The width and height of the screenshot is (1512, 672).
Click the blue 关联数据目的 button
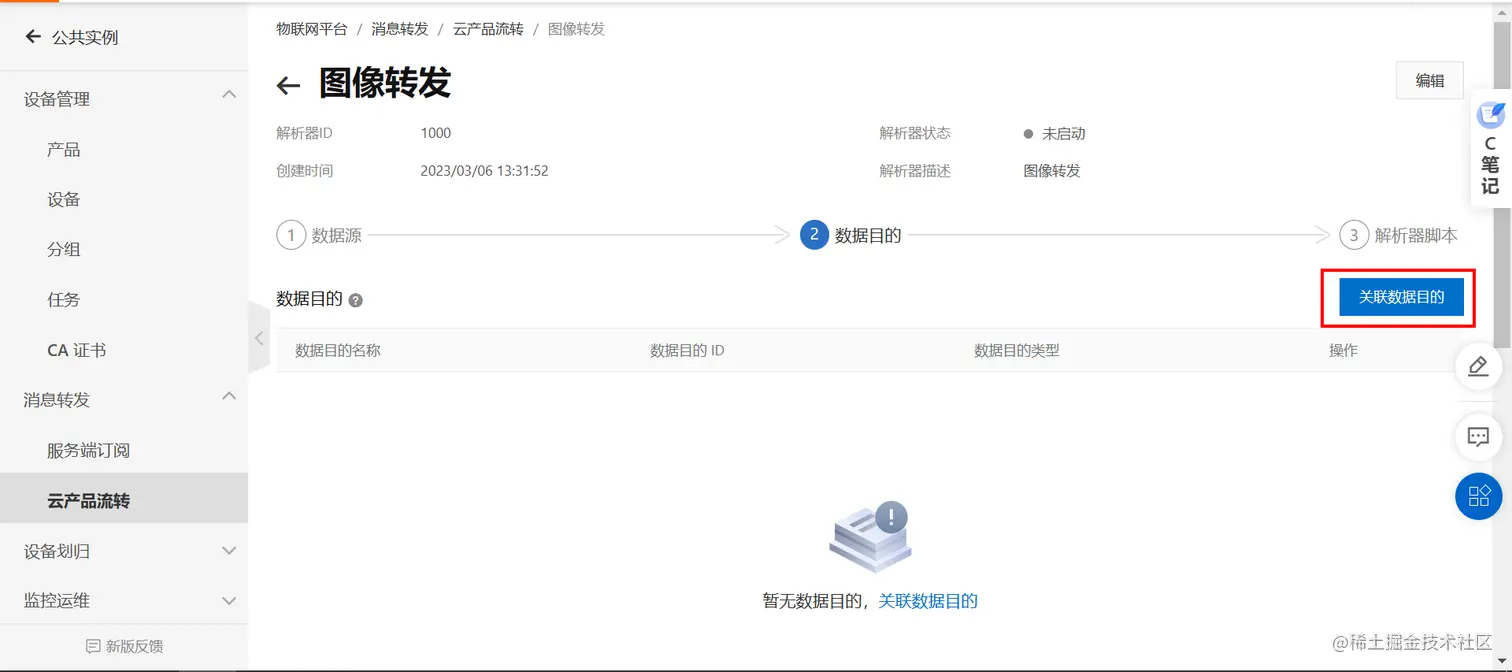click(x=1401, y=297)
